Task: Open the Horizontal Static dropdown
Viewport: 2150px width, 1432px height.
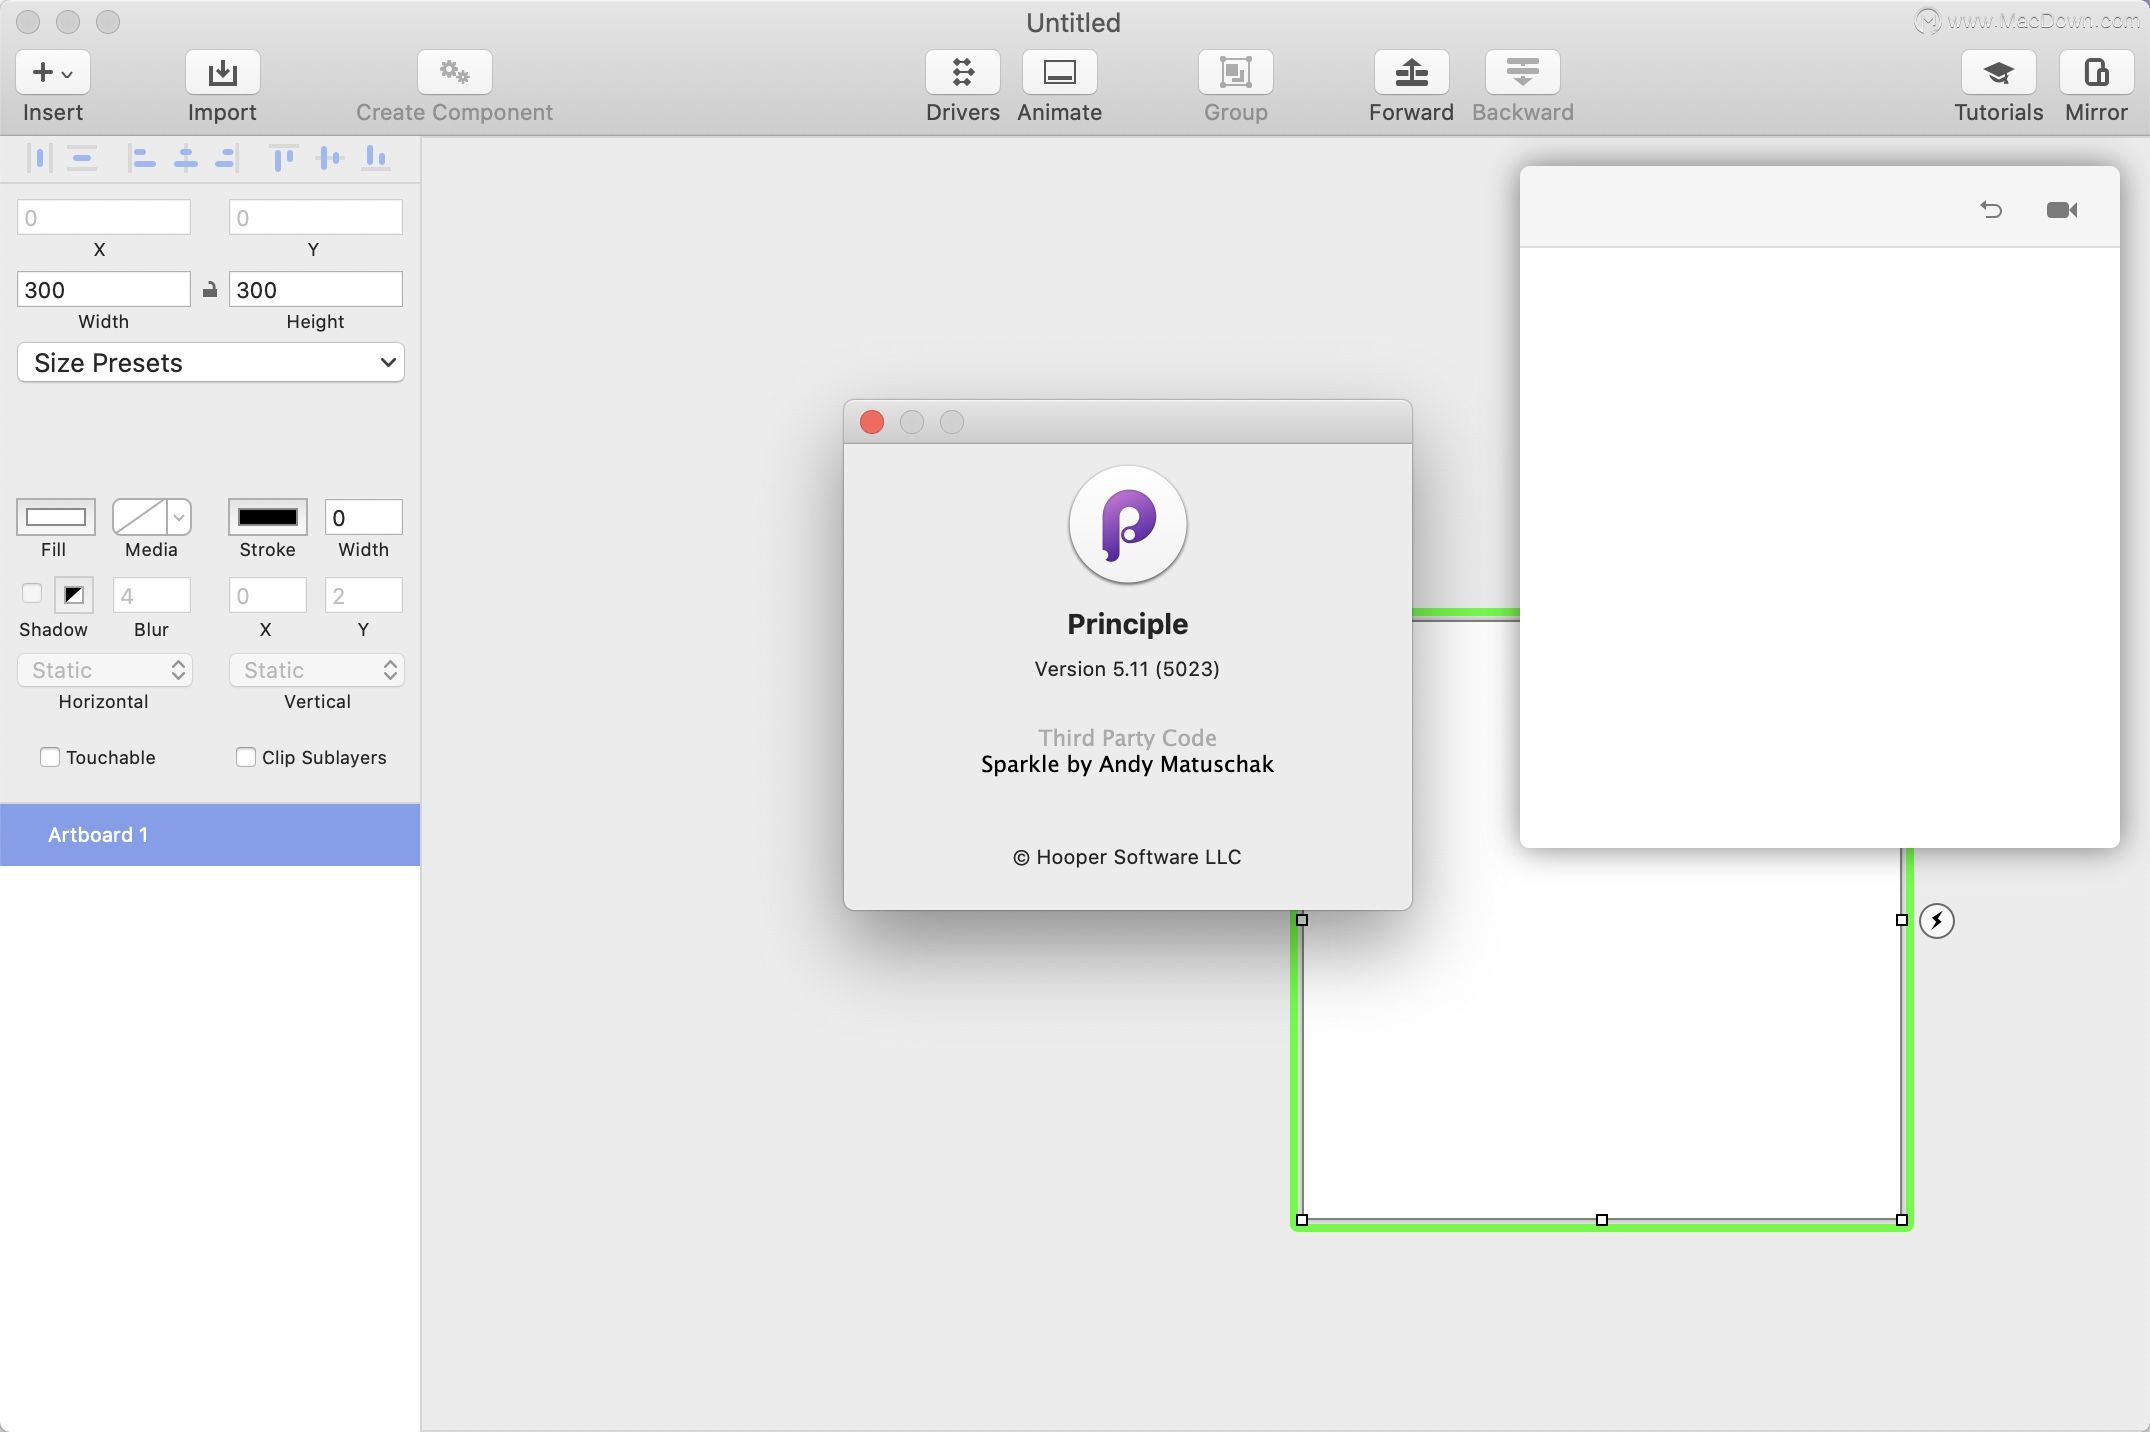Action: coord(104,670)
